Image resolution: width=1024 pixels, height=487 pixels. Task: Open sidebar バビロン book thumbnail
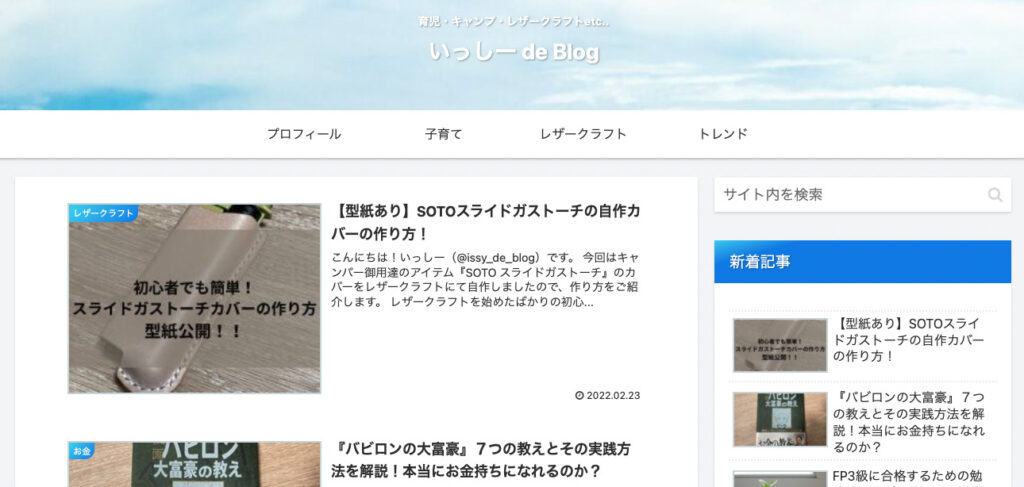click(780, 419)
